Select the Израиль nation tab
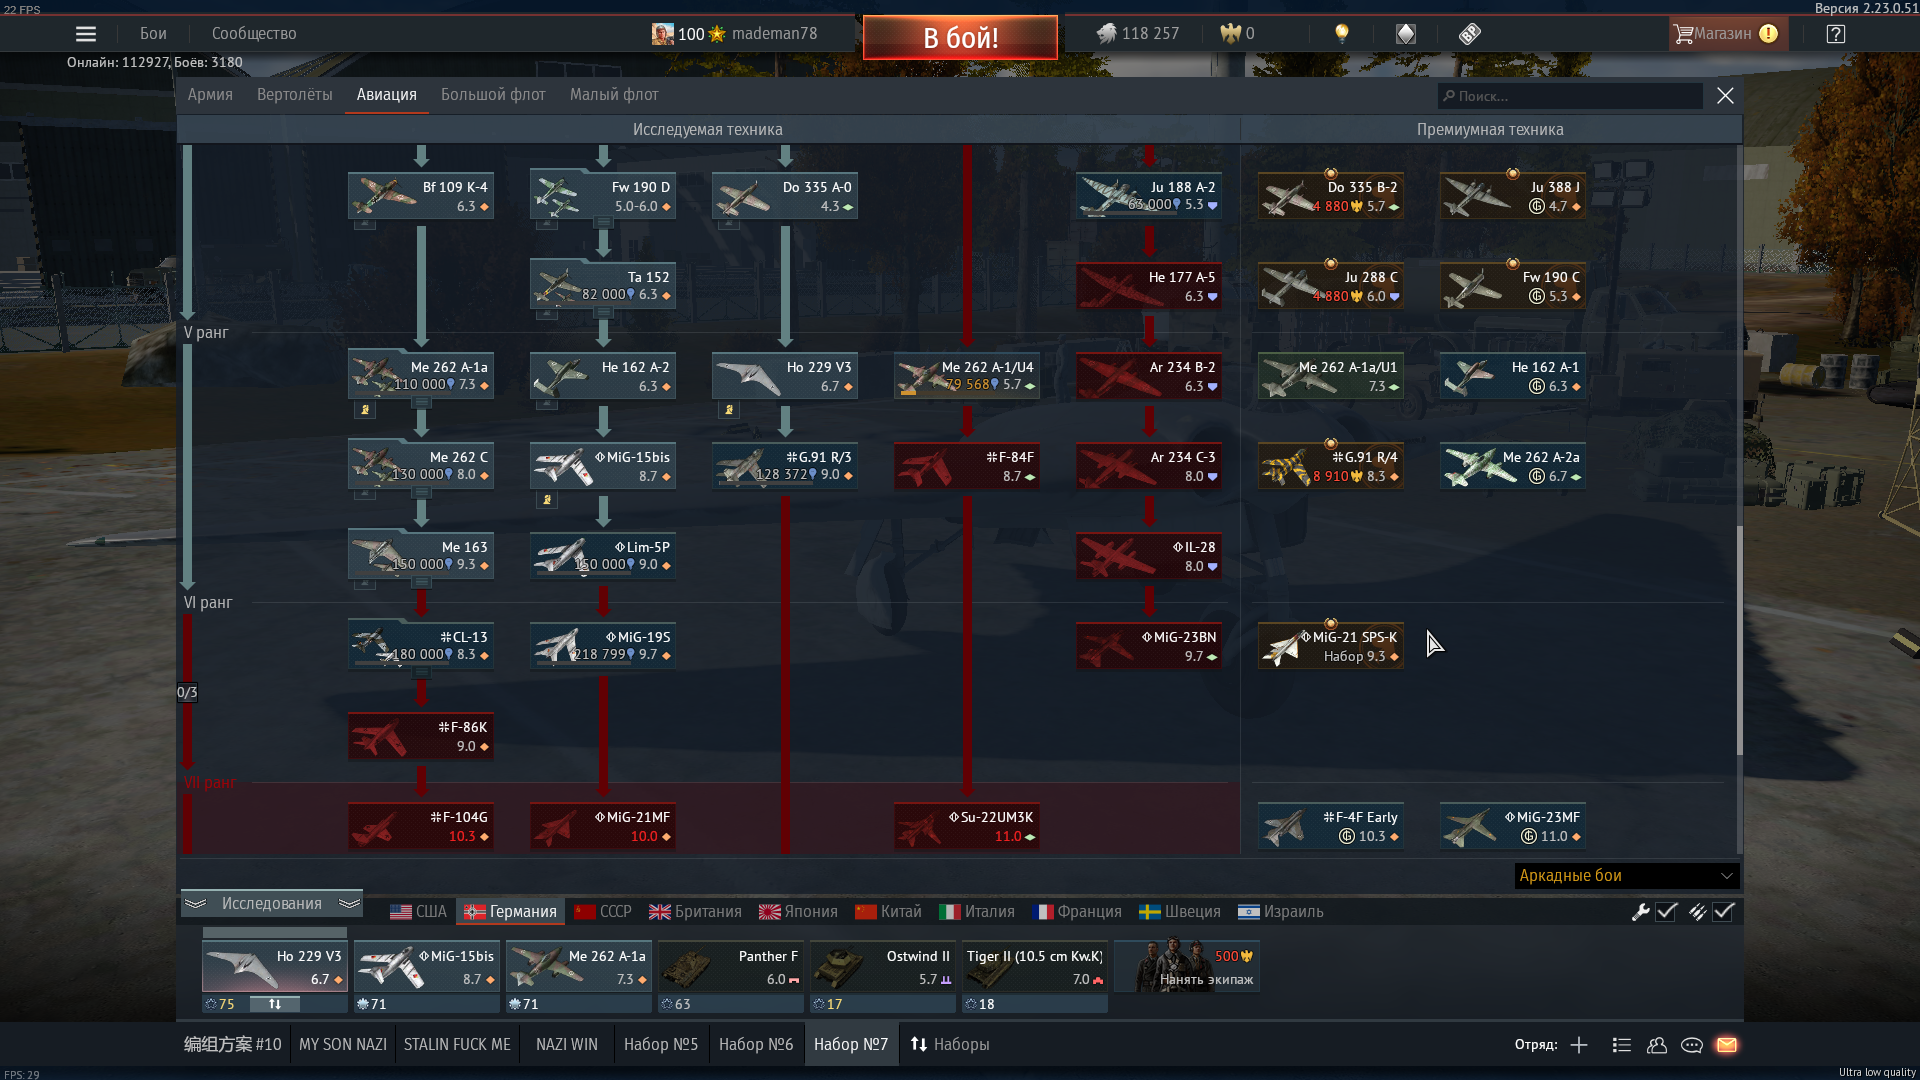Image resolution: width=1920 pixels, height=1080 pixels. (1281, 912)
